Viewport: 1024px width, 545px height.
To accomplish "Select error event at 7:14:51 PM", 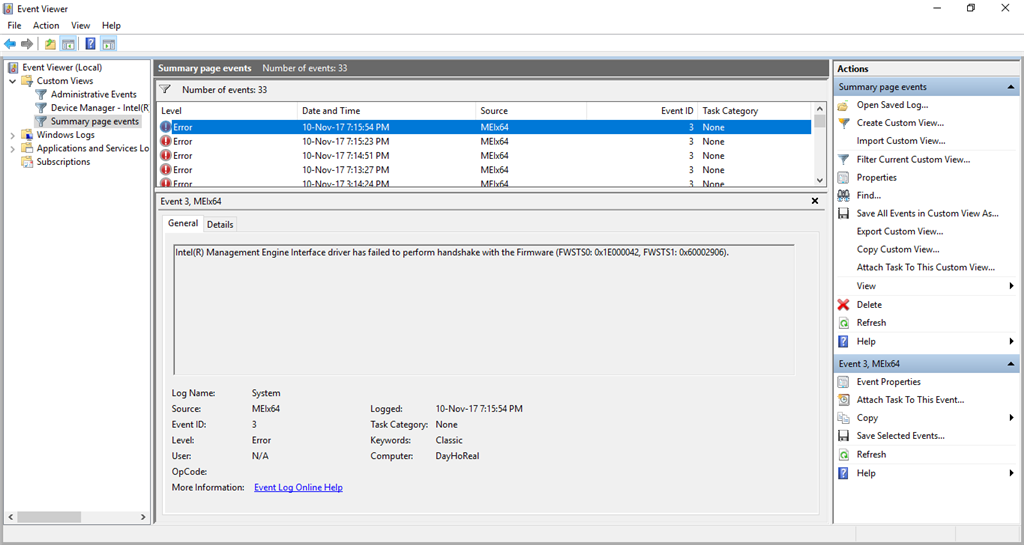I will point(485,156).
